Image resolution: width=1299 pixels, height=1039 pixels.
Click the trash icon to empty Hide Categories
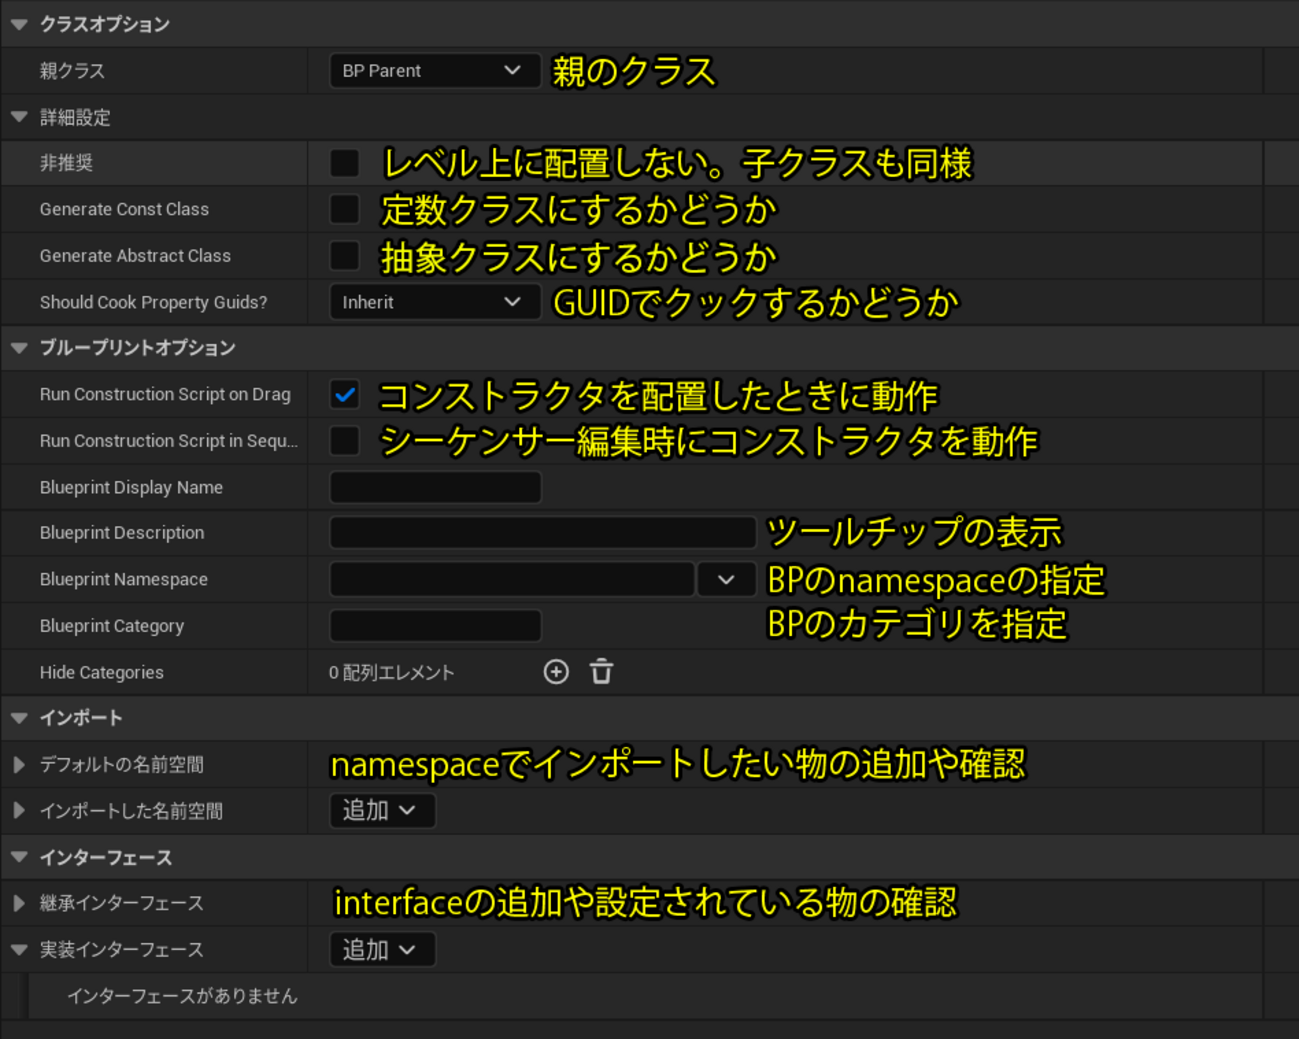coord(601,672)
